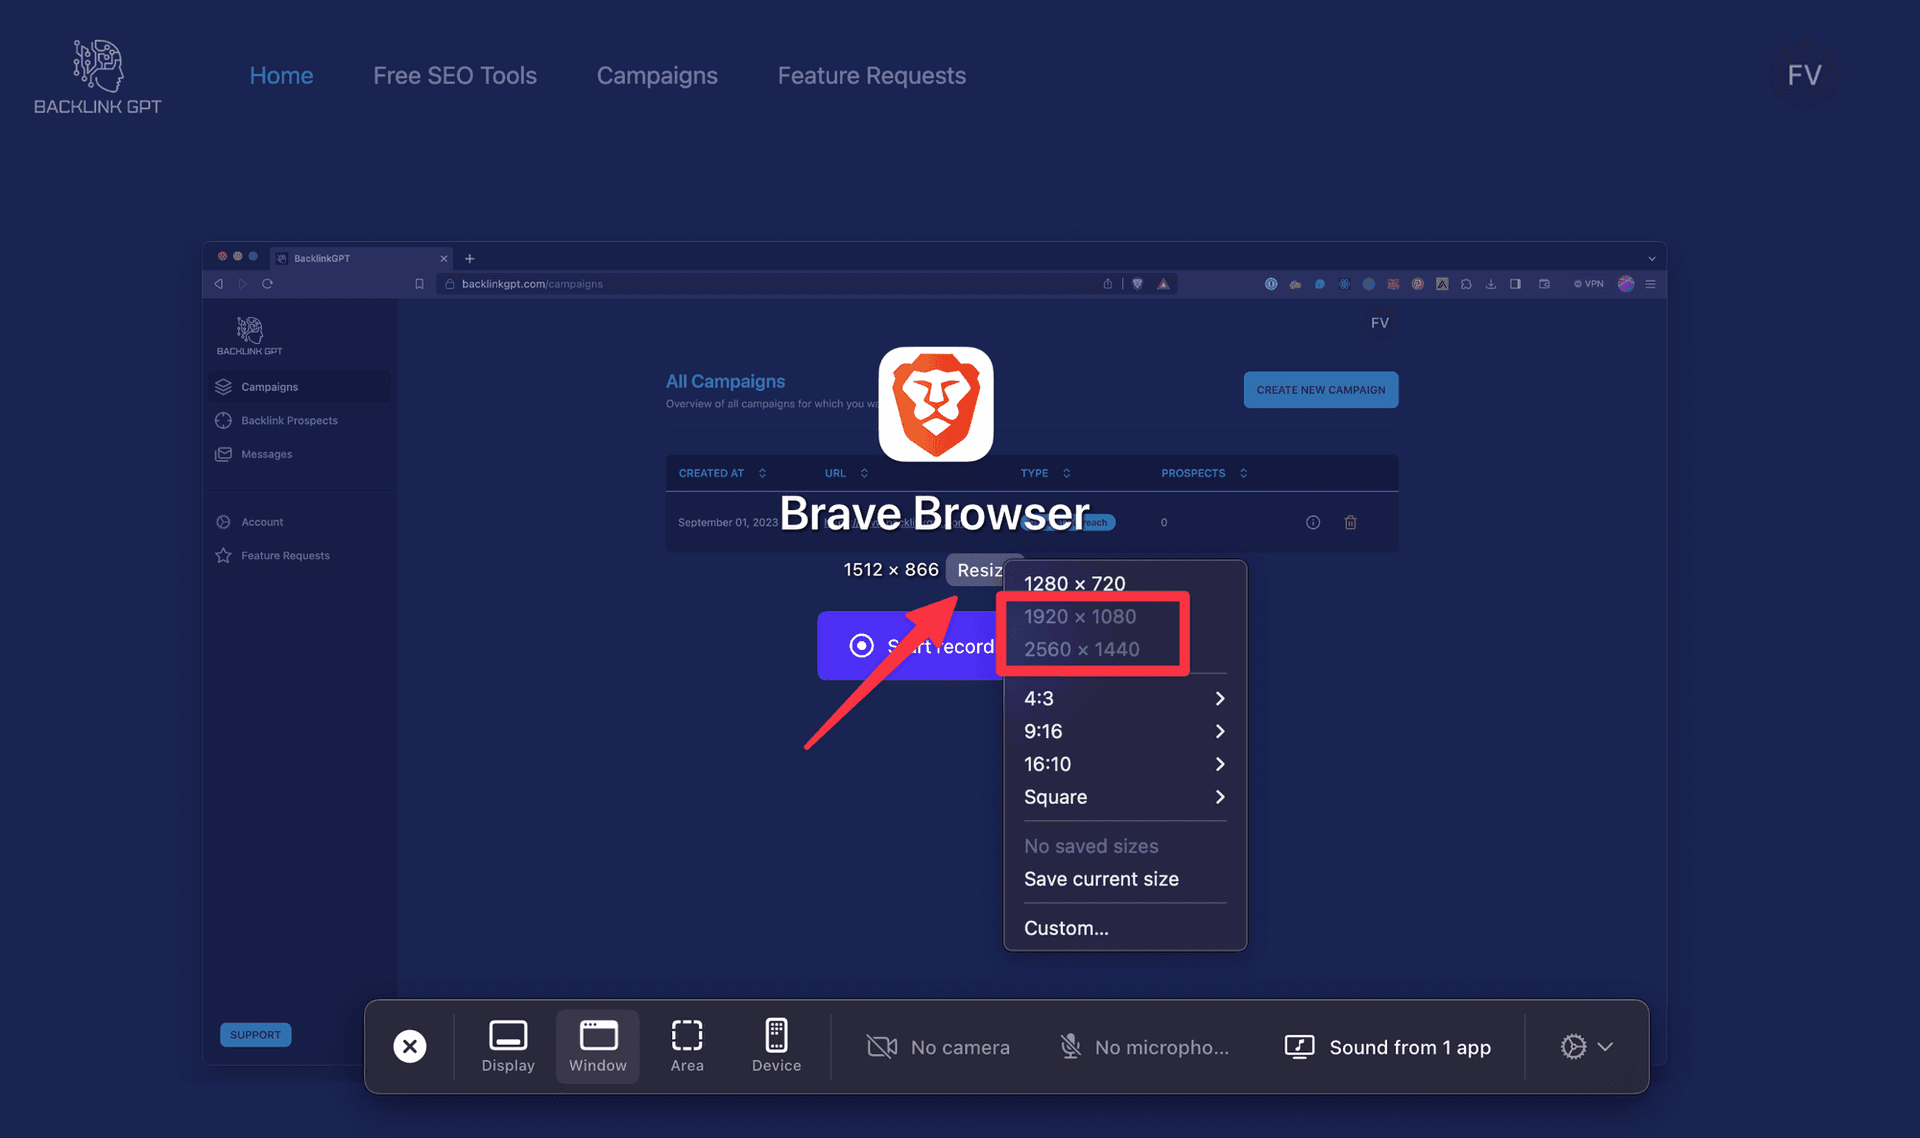Select Window capture mode

click(598, 1046)
